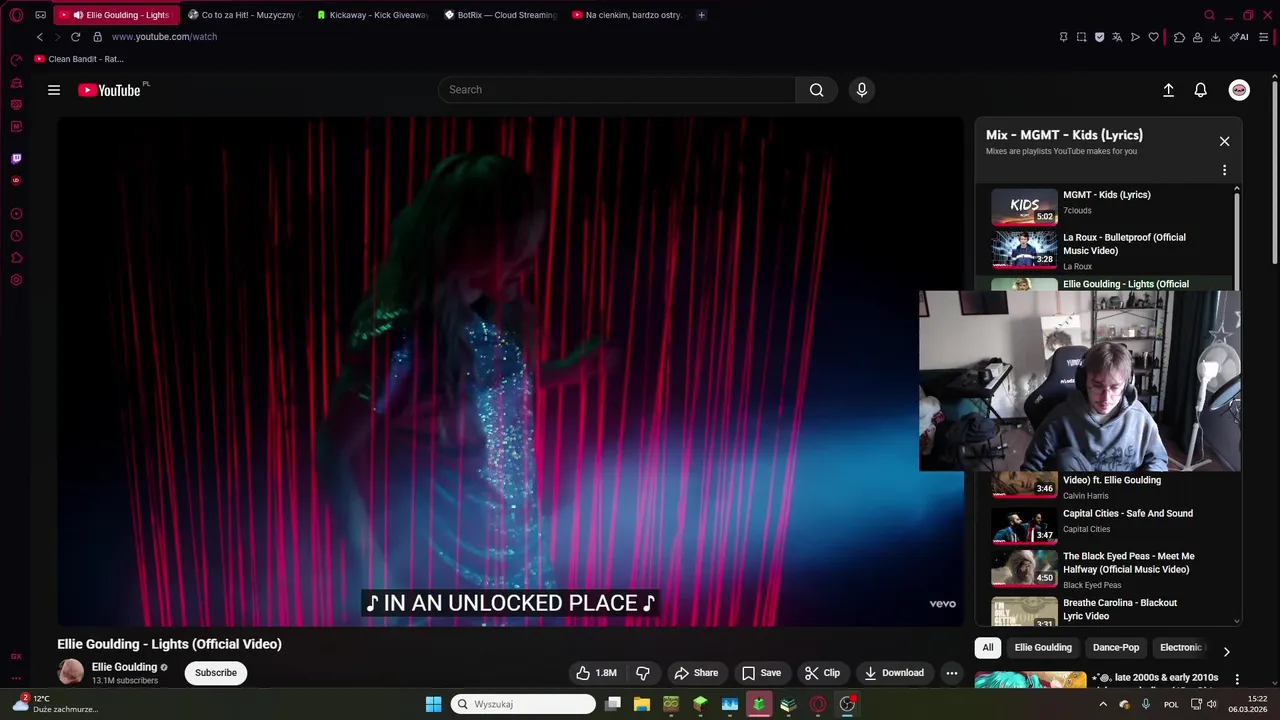
Task: Open the Windows Start menu
Action: [x=433, y=704]
